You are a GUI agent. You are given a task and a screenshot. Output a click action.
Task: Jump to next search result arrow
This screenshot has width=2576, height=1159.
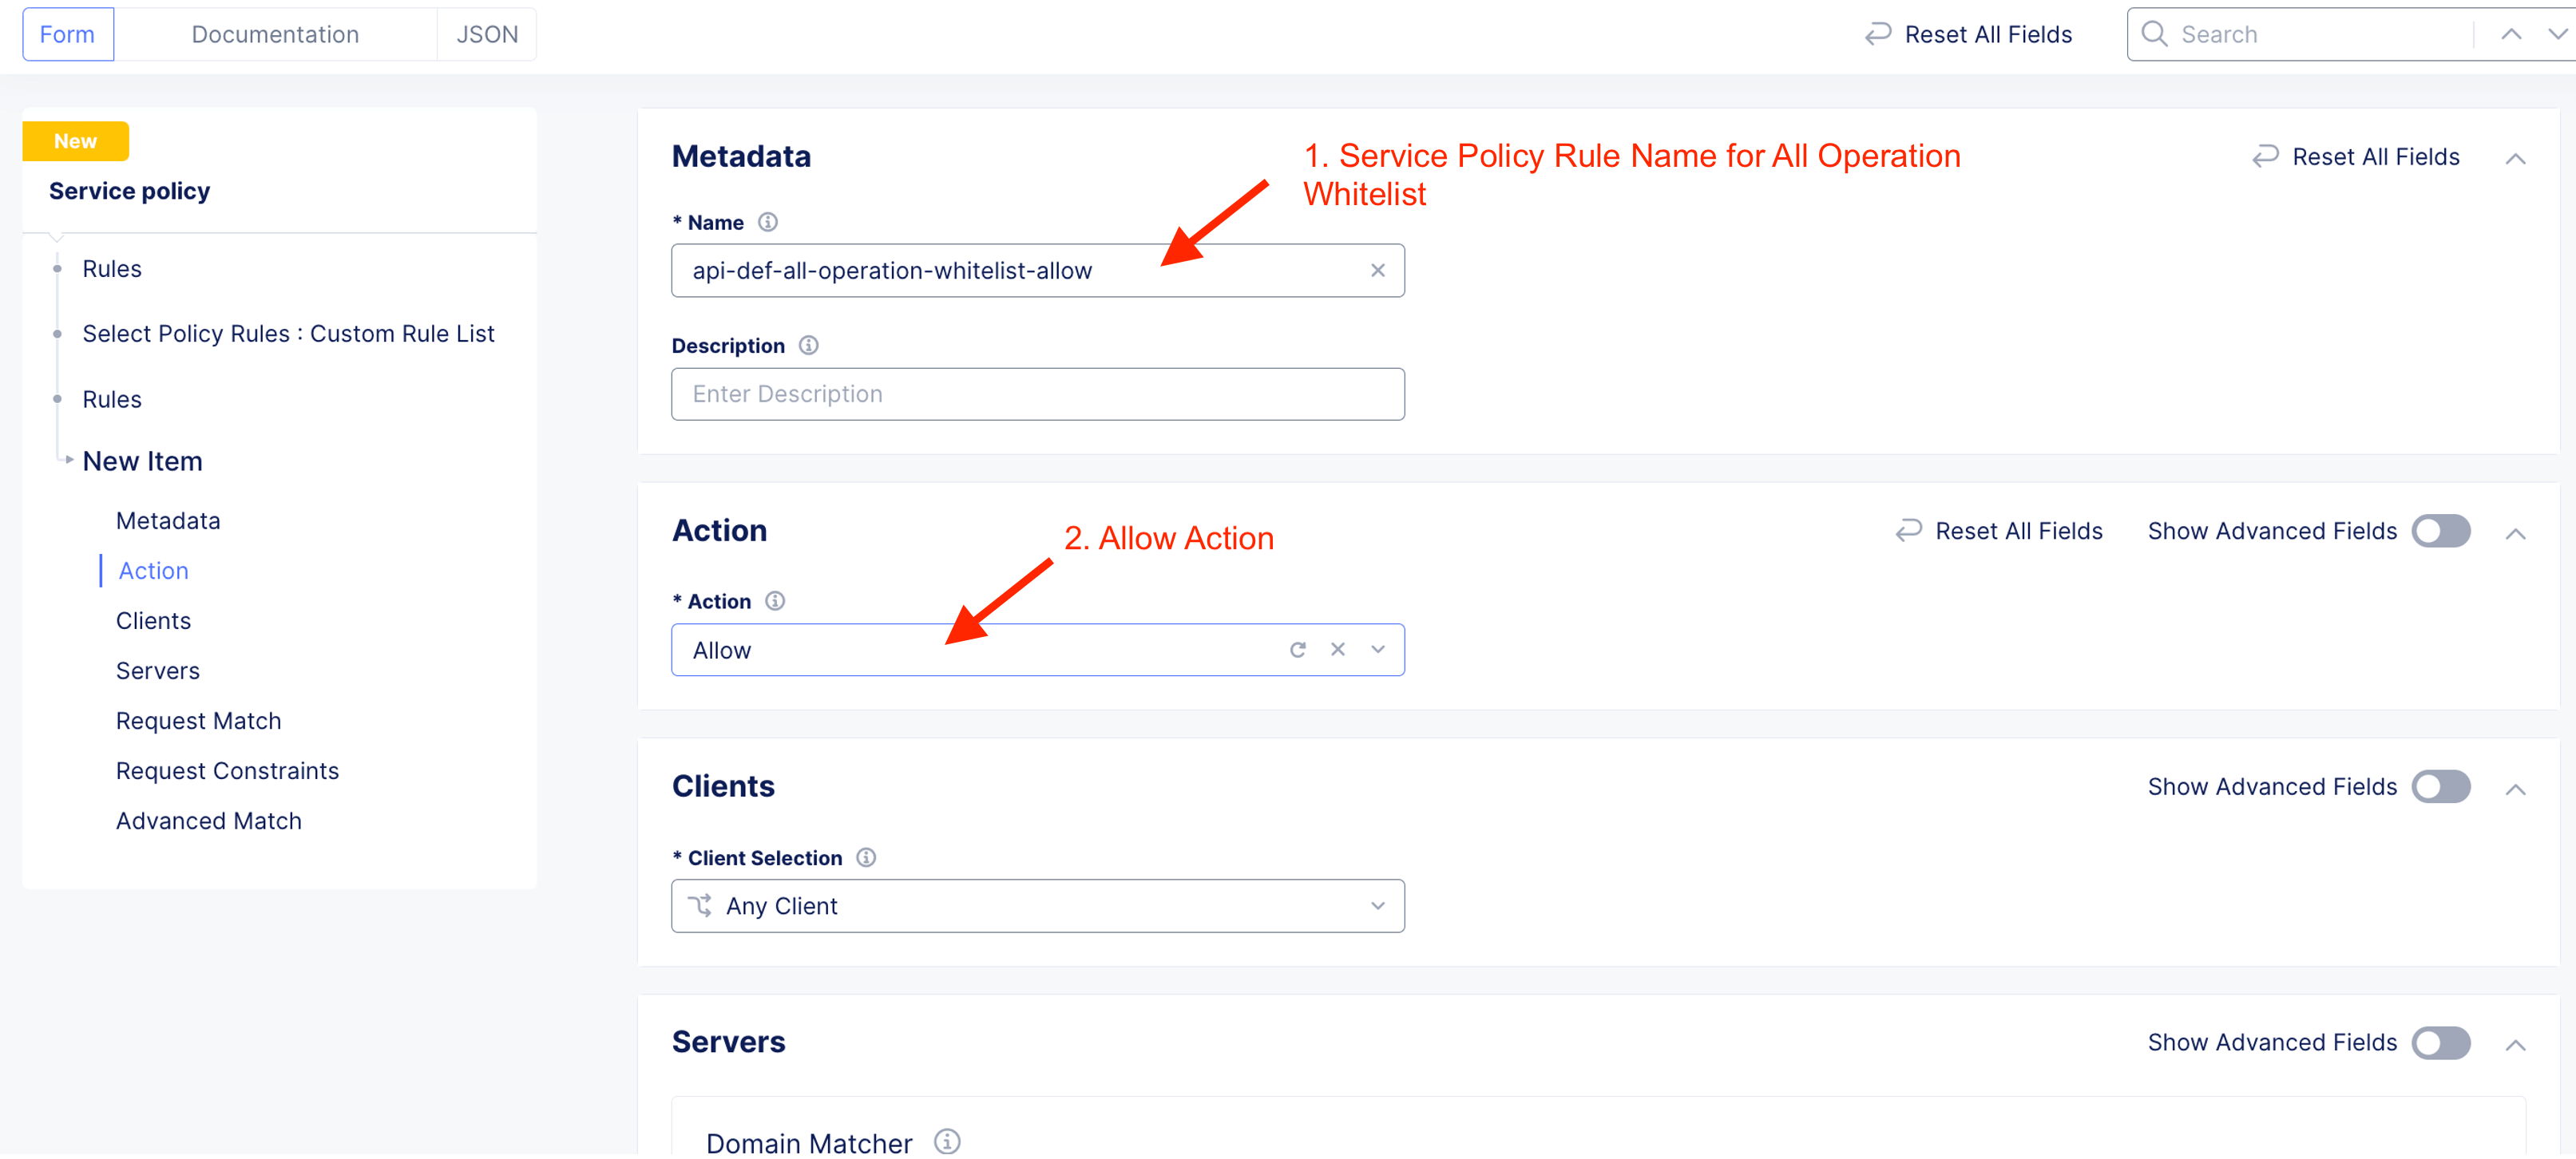coord(2556,34)
